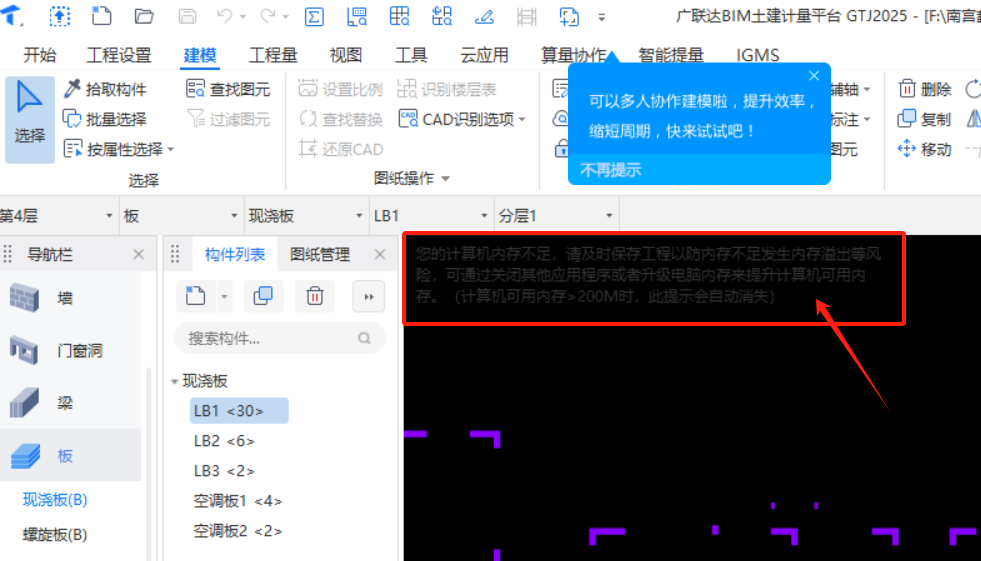This screenshot has width=981, height=561.
Task: Switch to 图纸管理 panel tab
Action: pos(320,255)
